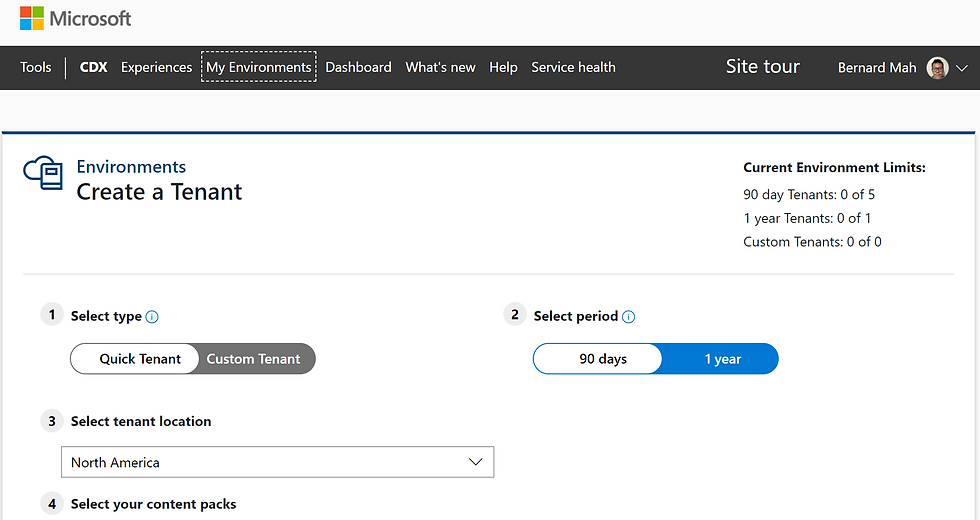Click '90 day Tenants: 0 of 5' text
Image resolution: width=980 pixels, height=520 pixels.
click(809, 194)
